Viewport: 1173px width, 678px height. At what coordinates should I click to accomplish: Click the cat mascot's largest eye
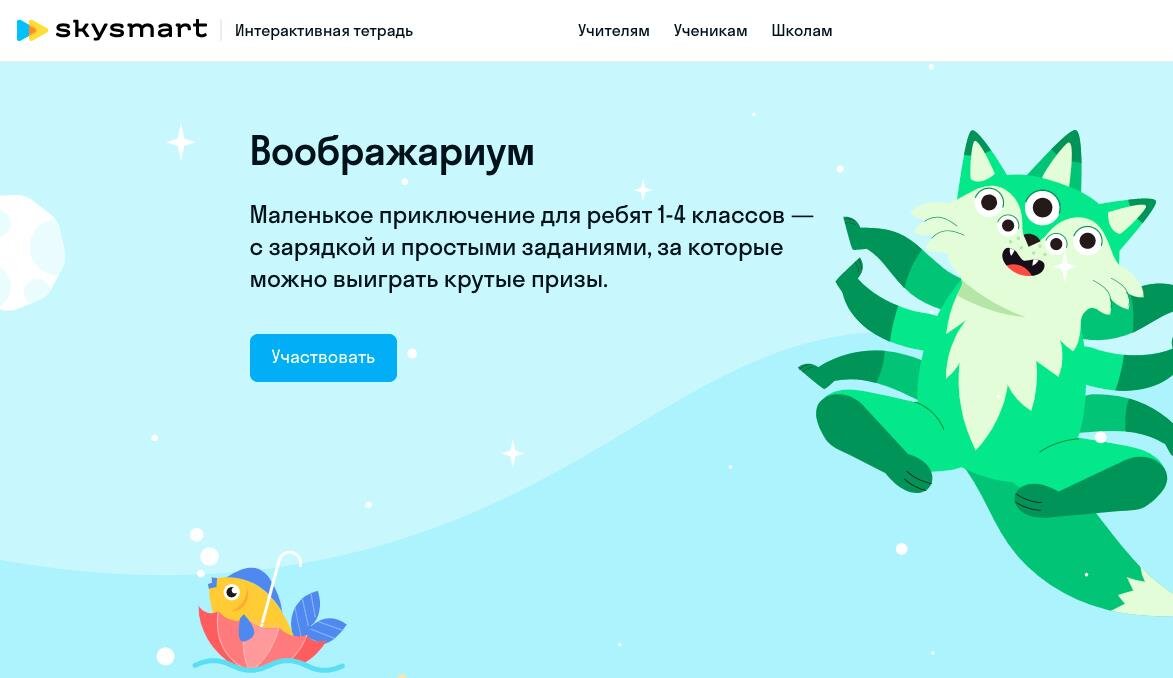[1042, 207]
